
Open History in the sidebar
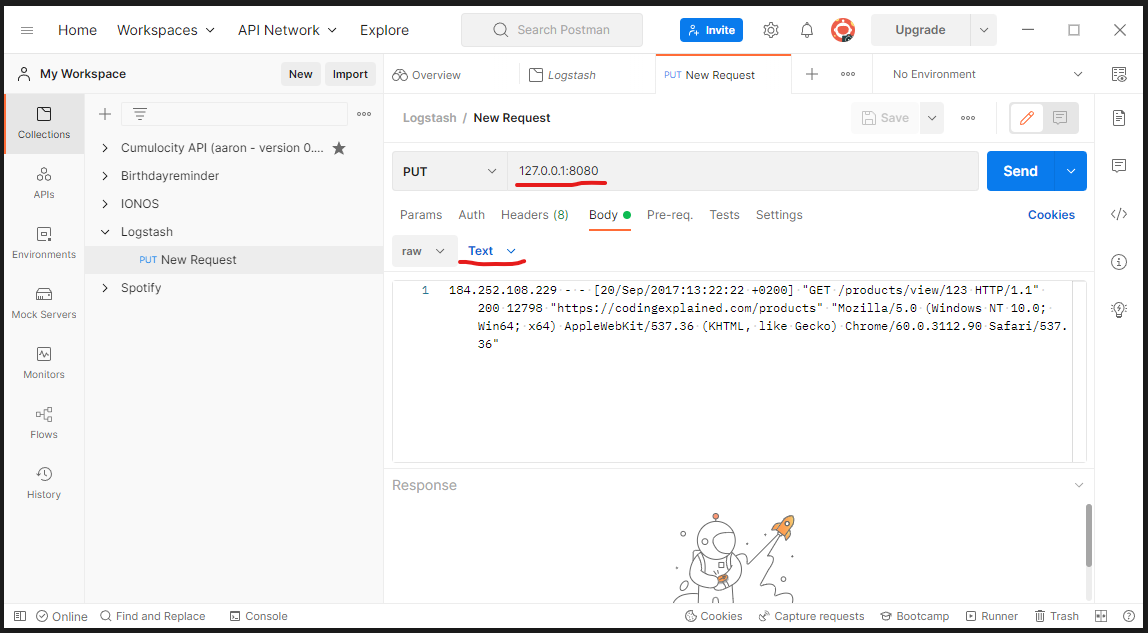pos(44,482)
